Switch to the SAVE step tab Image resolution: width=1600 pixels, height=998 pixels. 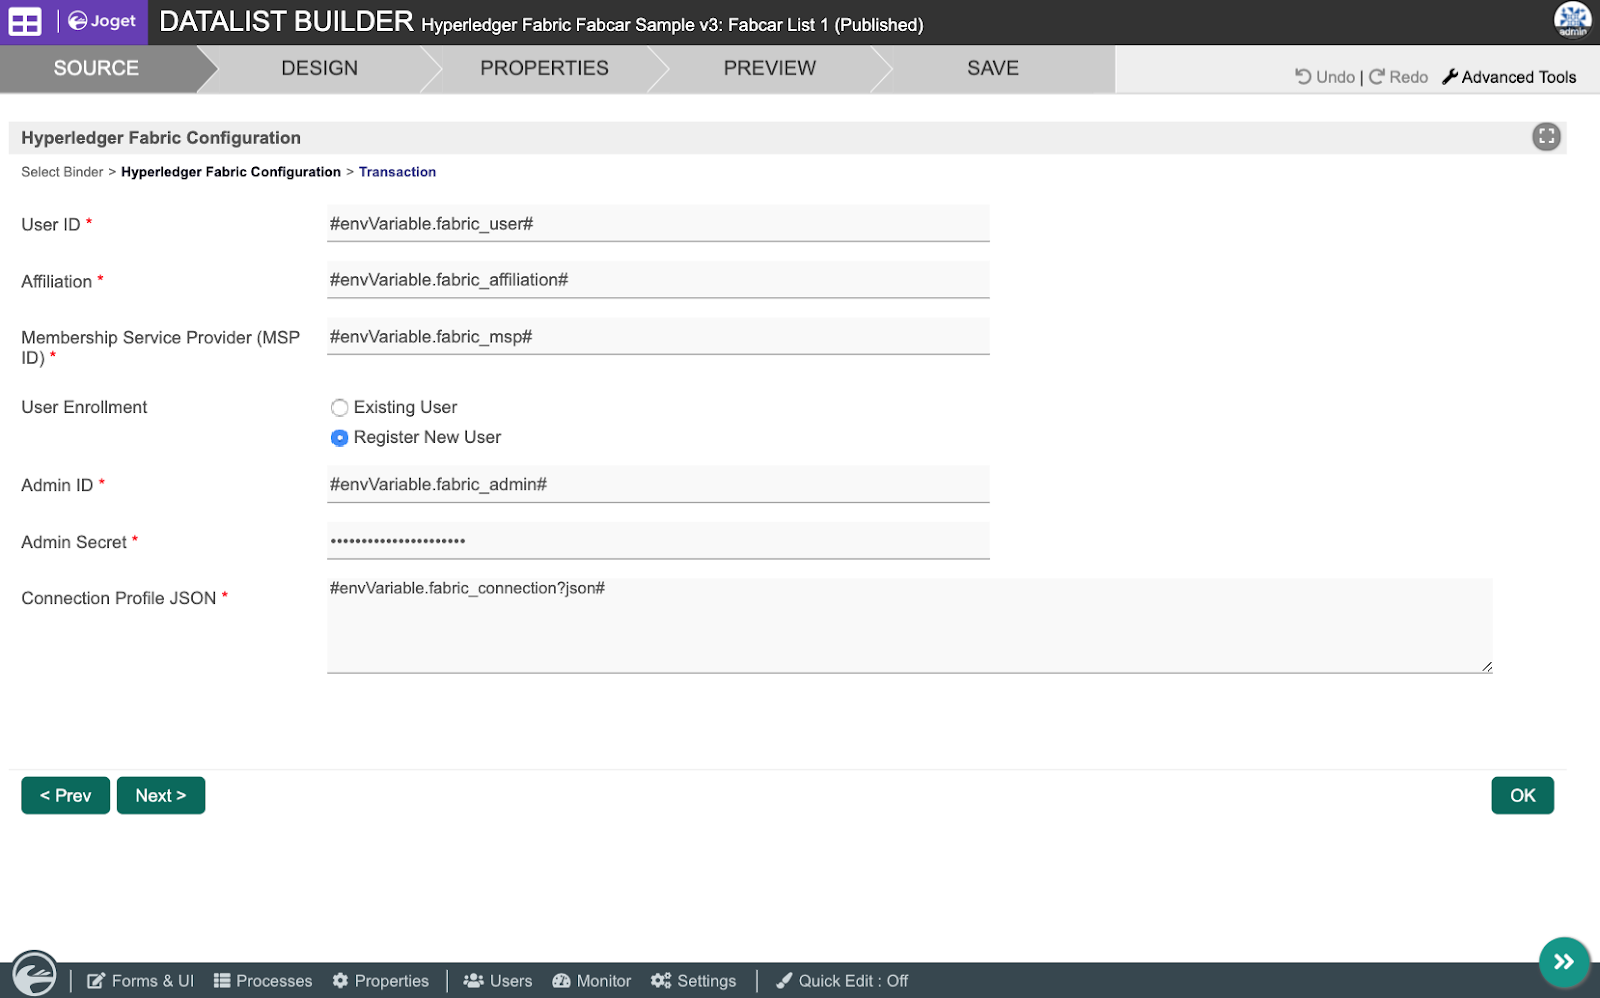pyautogui.click(x=992, y=68)
